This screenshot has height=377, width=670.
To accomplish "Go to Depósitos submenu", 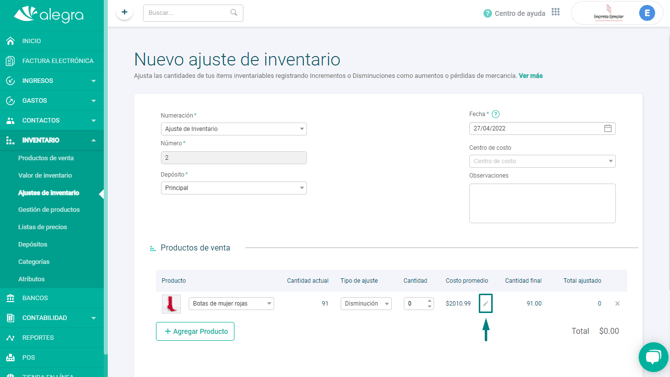I will 32,244.
